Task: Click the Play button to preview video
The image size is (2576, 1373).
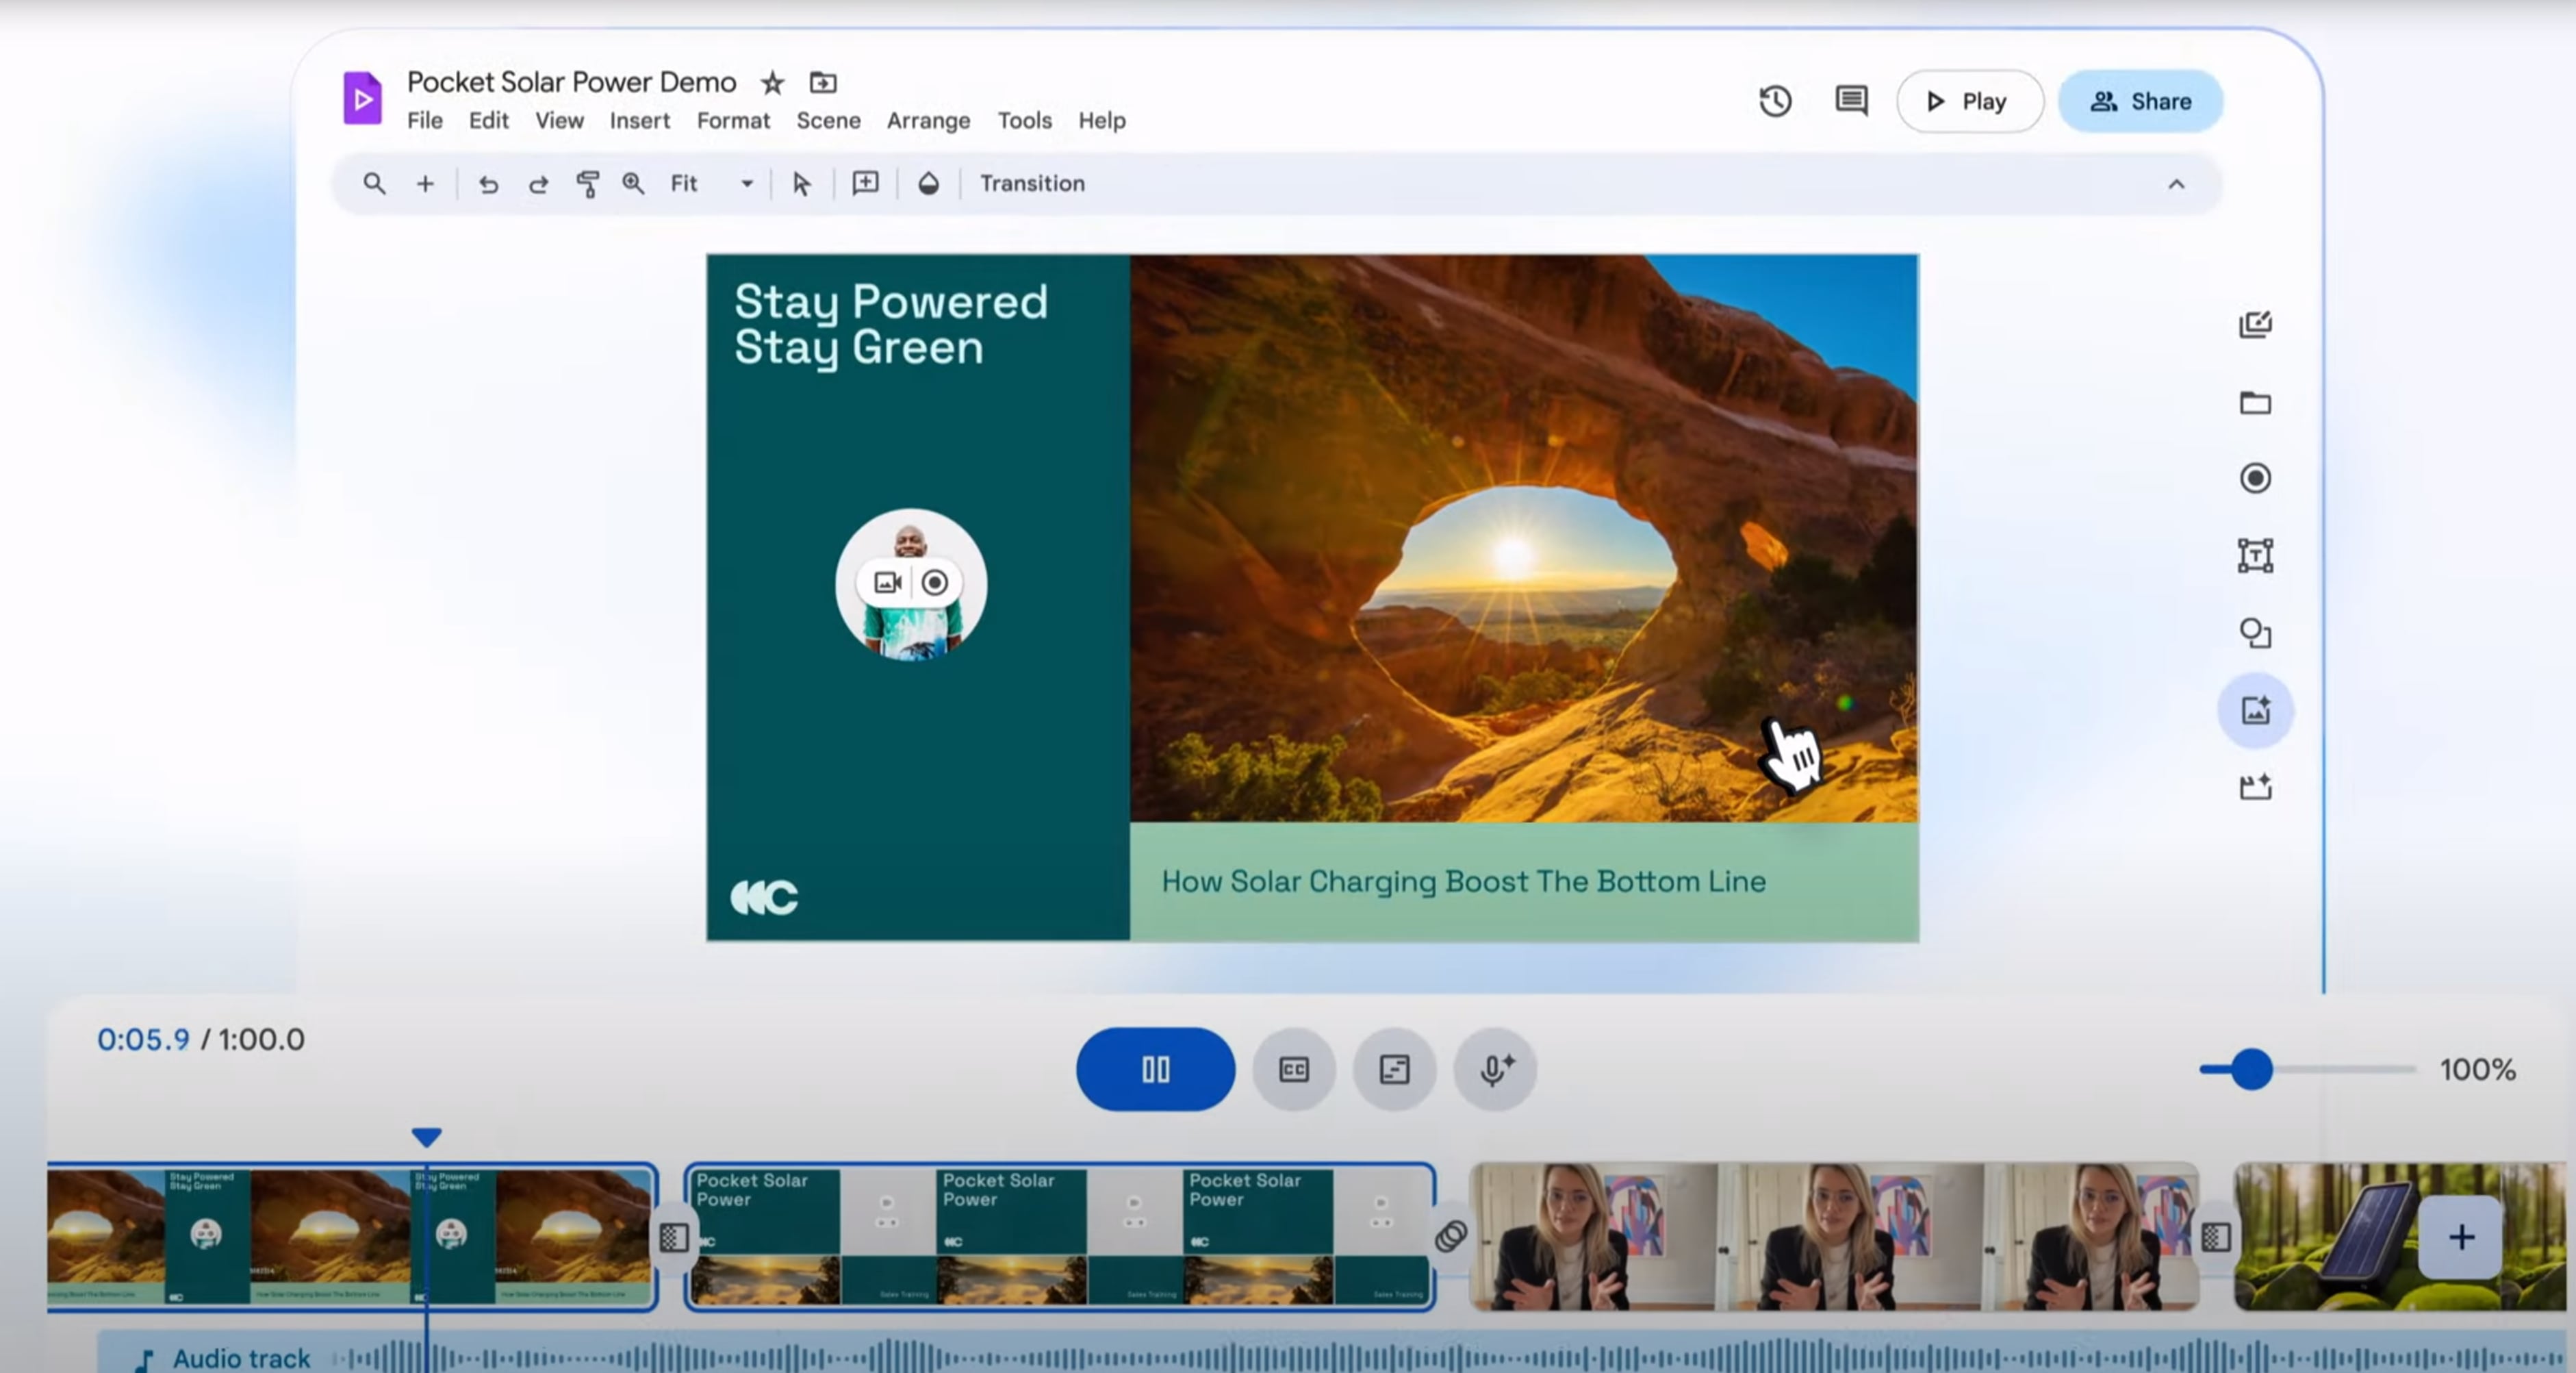Action: 1968,101
